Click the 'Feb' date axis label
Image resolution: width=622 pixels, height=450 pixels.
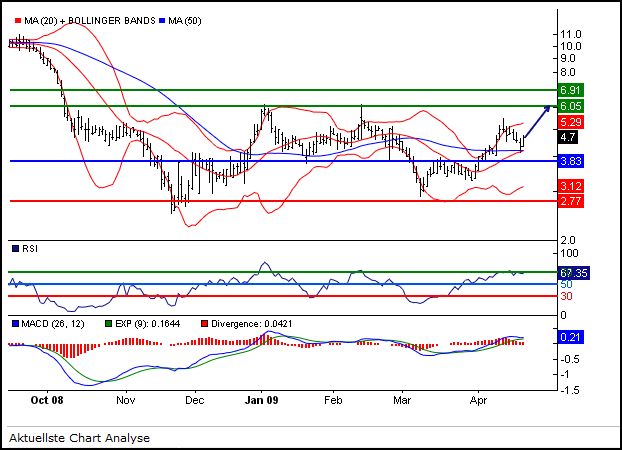(x=333, y=400)
